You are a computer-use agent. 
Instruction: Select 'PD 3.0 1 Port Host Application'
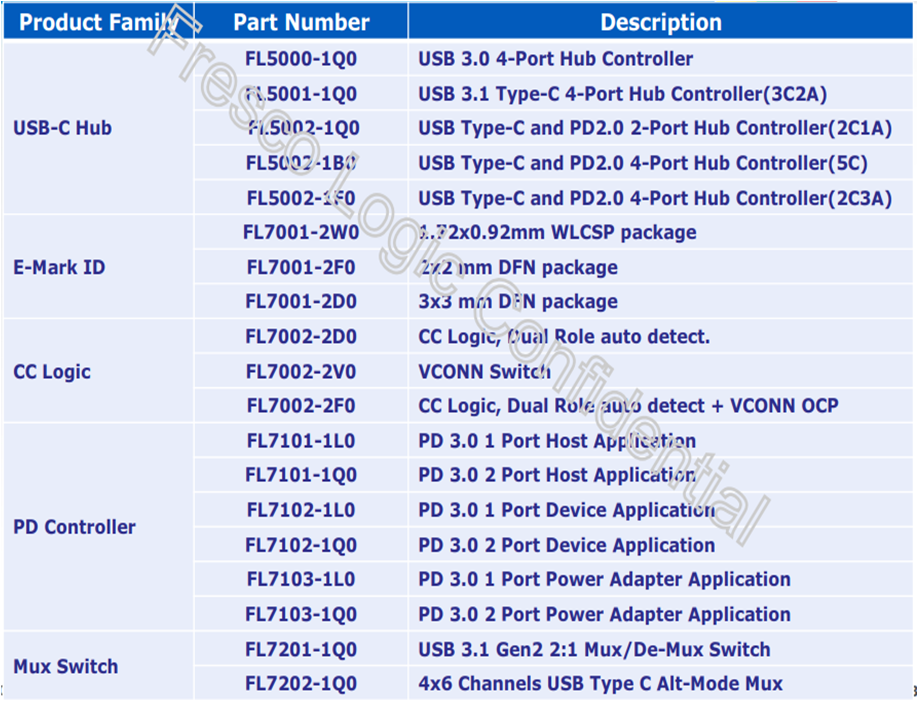tap(557, 441)
